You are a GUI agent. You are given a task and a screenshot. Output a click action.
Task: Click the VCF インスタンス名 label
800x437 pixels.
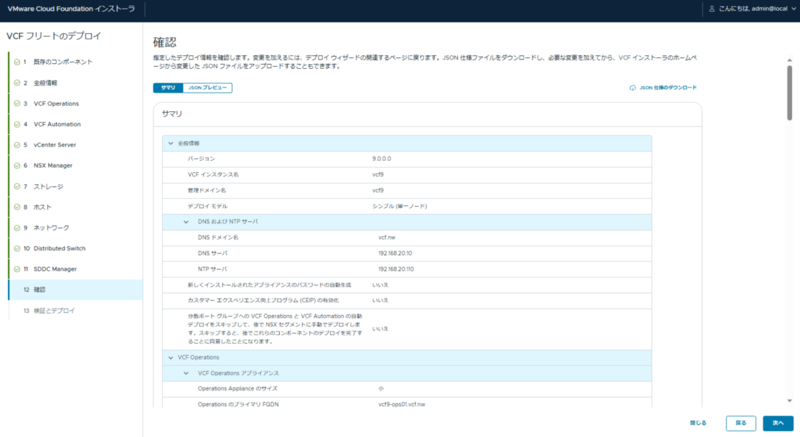coord(213,175)
